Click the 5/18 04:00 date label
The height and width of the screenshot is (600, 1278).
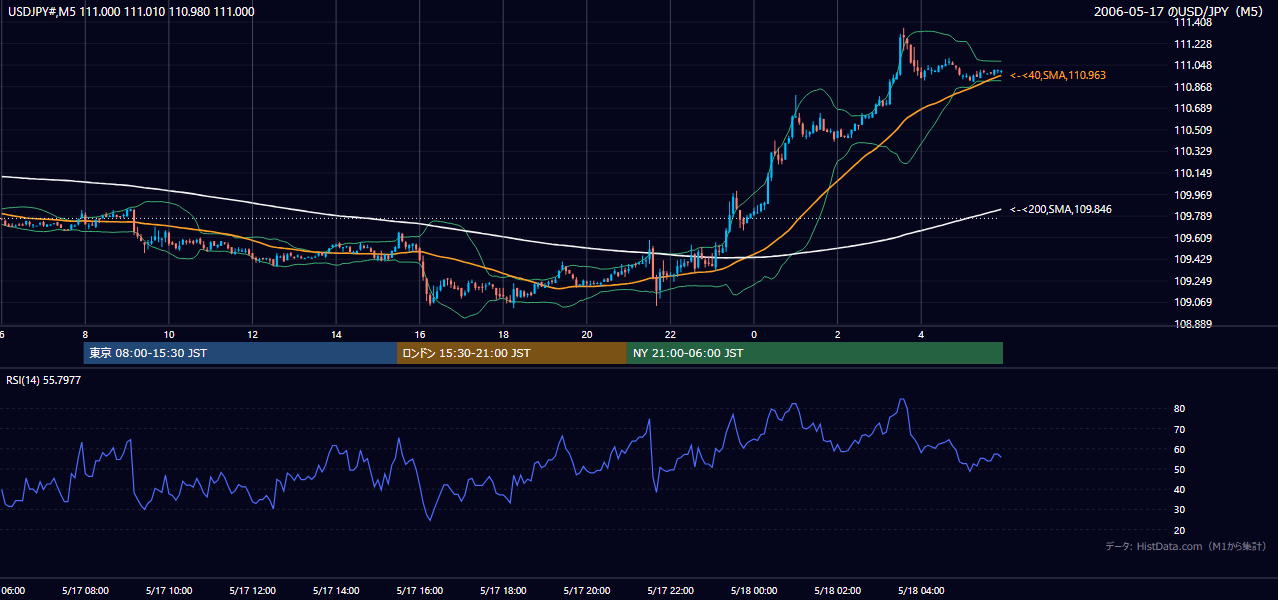[x=921, y=591]
